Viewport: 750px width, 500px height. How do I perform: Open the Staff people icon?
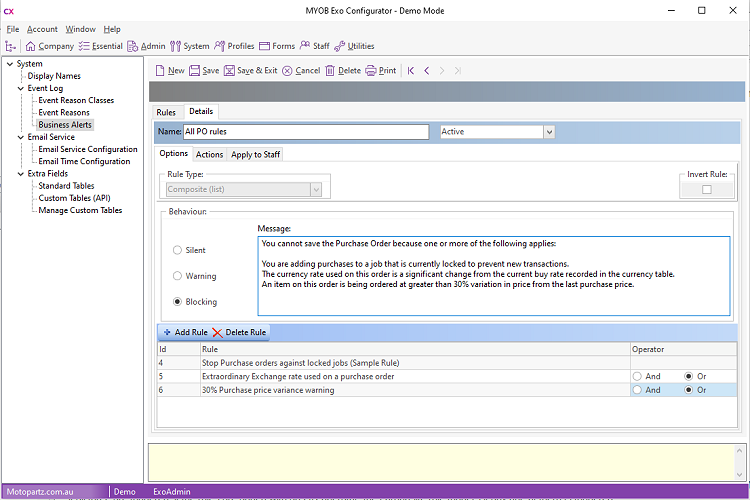[305, 45]
